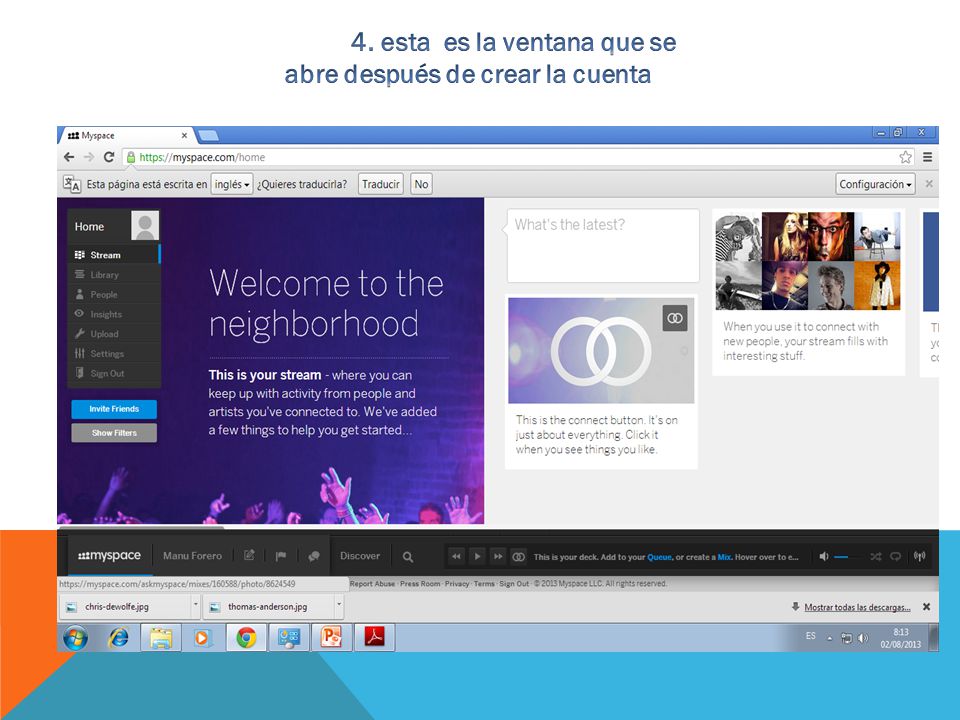Click the system tray network icon
The image size is (960, 720).
point(846,638)
